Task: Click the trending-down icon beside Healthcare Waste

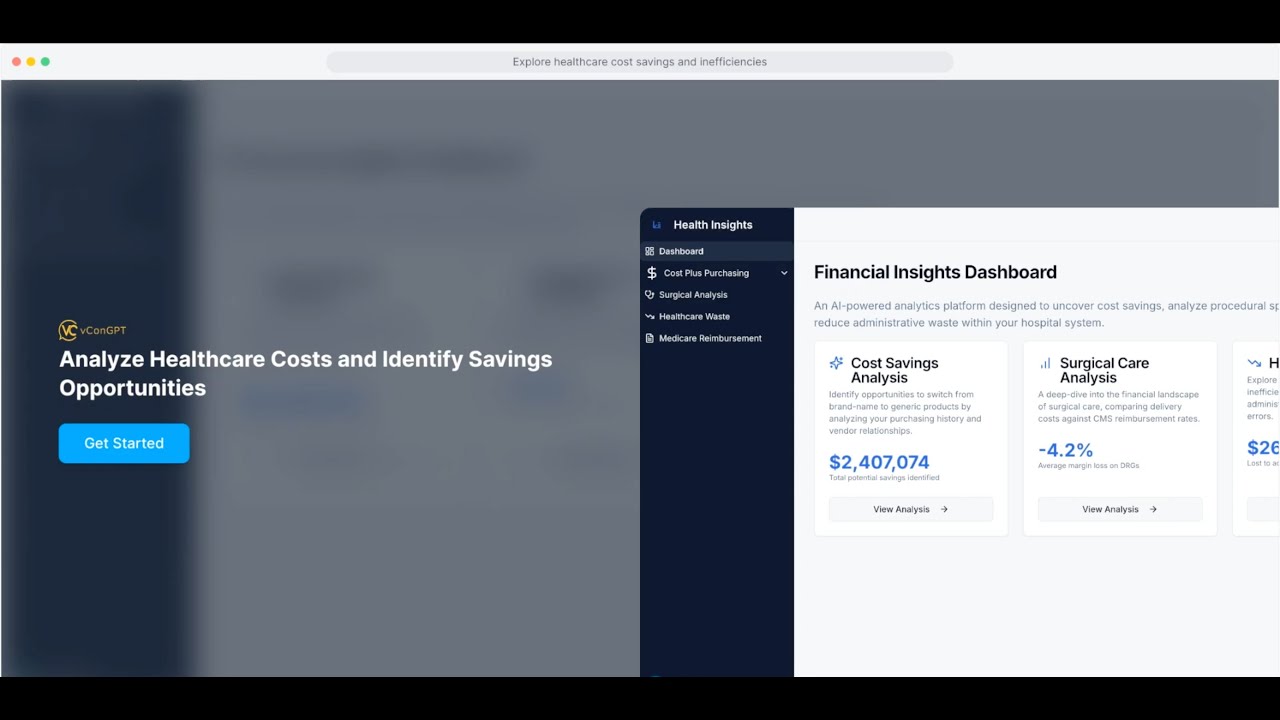Action: pos(650,317)
